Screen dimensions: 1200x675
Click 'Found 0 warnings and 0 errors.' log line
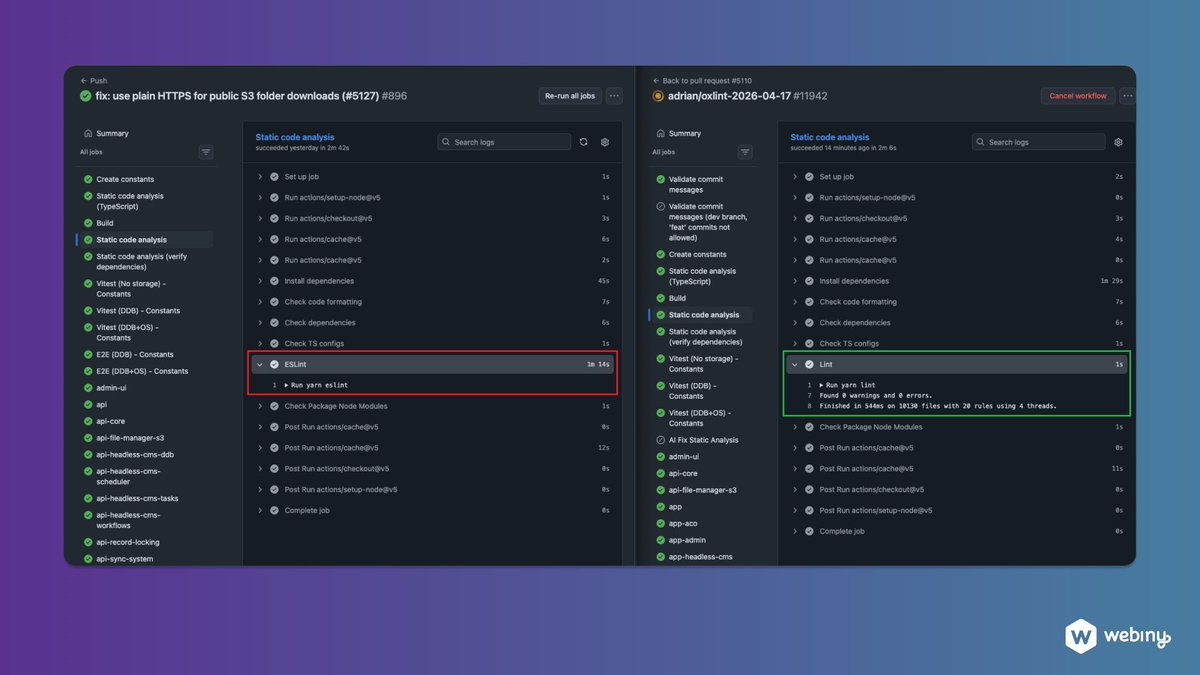pyautogui.click(x=877, y=395)
